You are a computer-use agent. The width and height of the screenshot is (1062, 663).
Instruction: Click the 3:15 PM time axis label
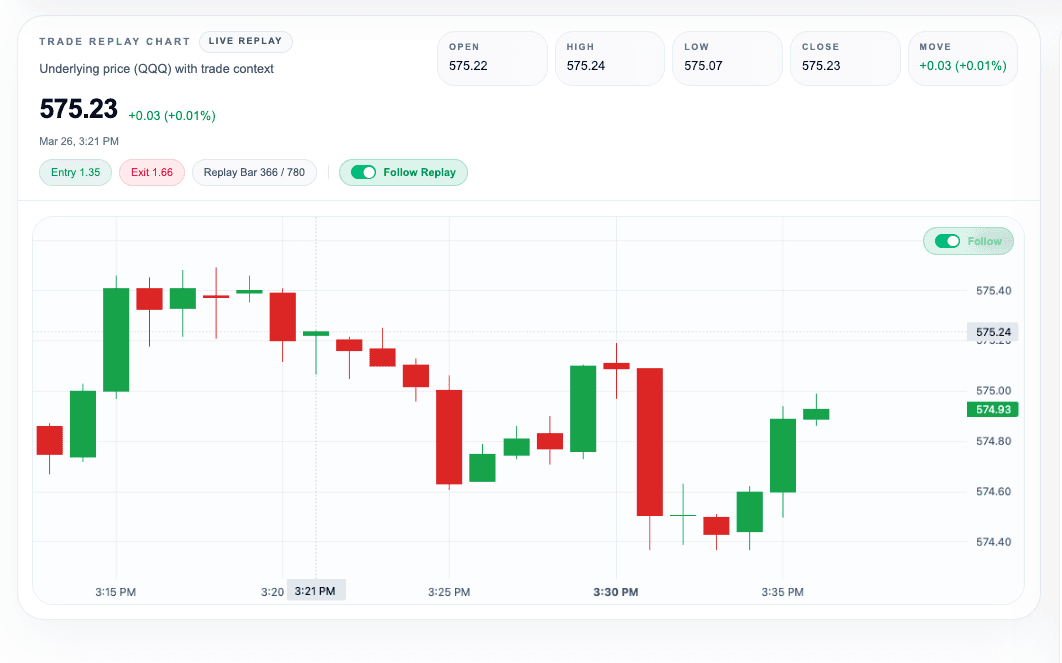click(x=115, y=592)
